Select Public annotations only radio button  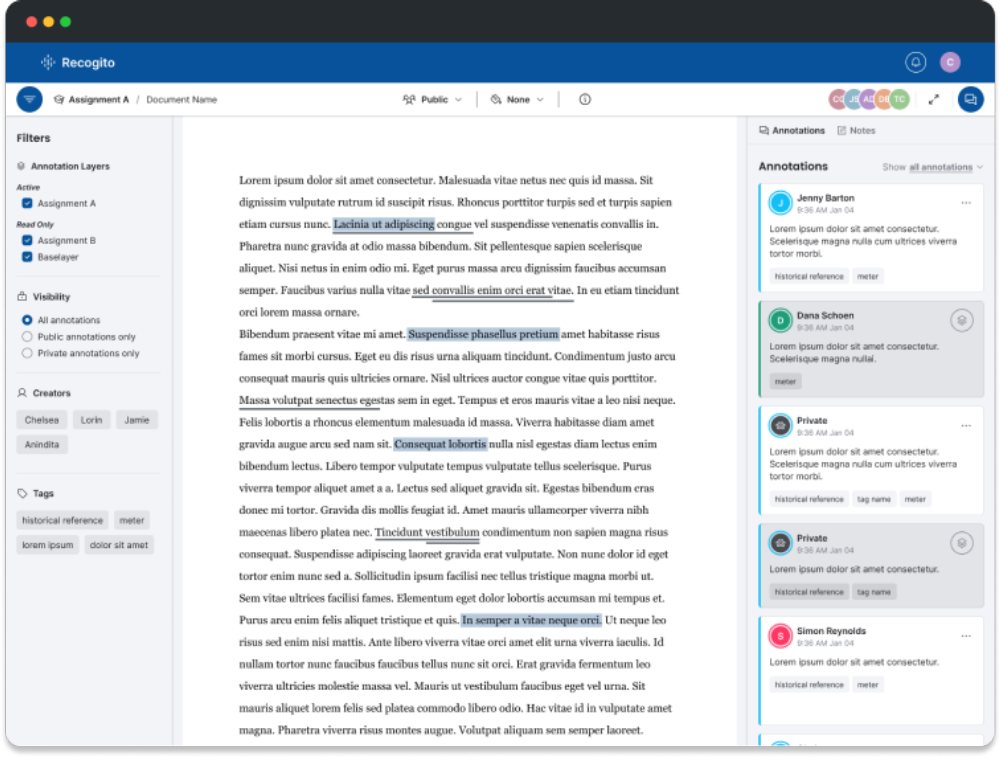tap(27, 337)
